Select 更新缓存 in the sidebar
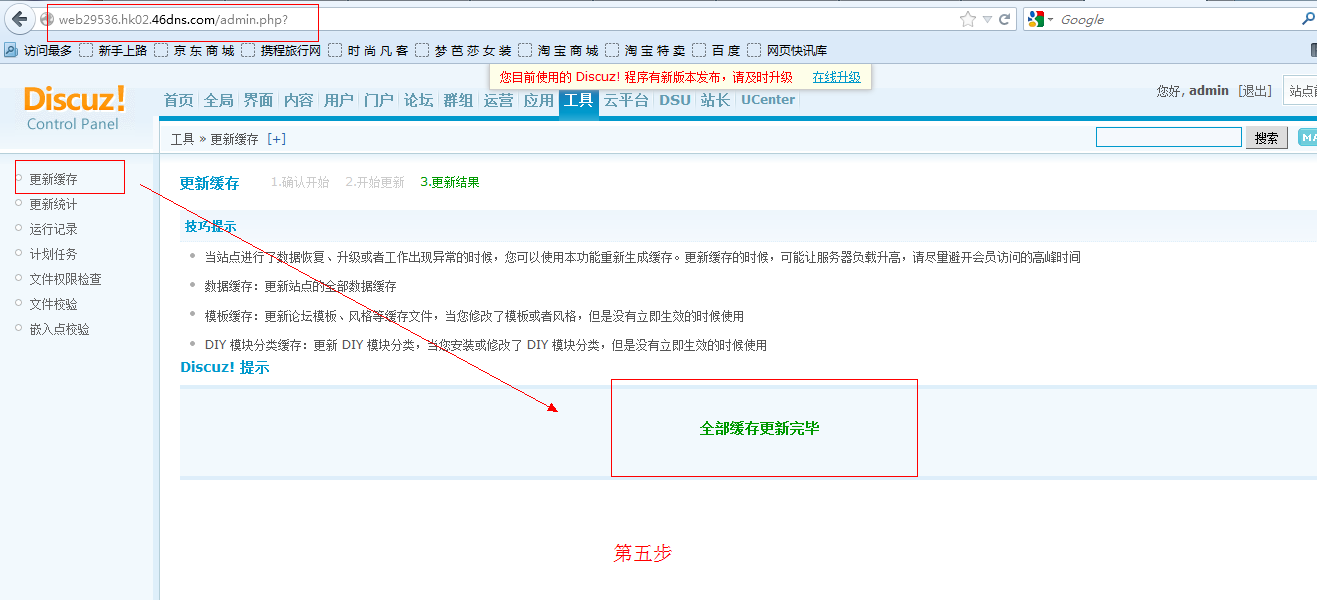Screen dimensions: 1317x600 53,180
